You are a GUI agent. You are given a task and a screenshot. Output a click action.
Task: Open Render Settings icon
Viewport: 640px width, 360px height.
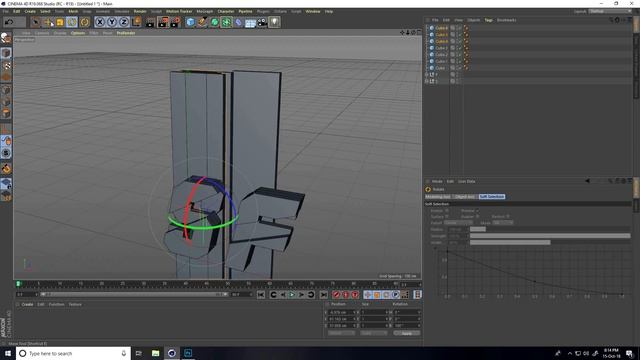tap(176, 22)
